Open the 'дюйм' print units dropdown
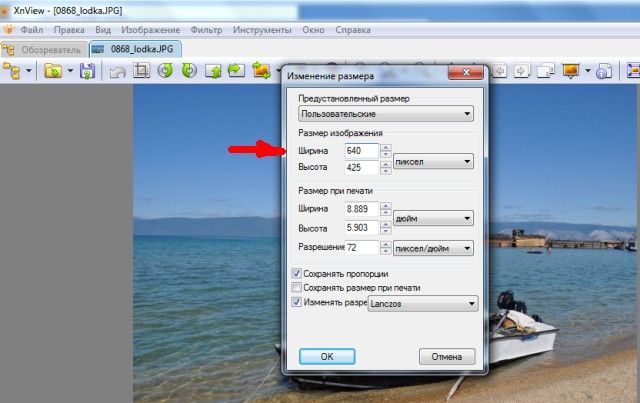Image resolution: width=640 pixels, height=403 pixels. [x=432, y=218]
